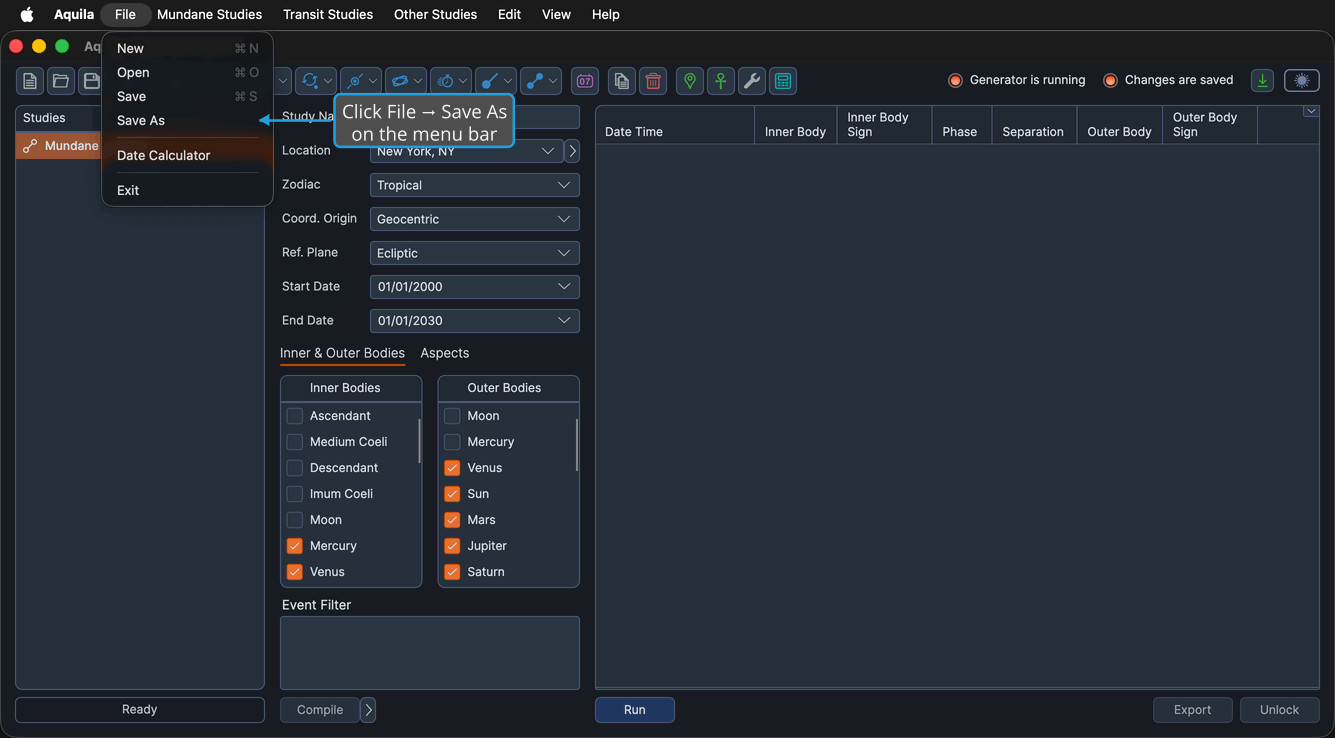Switch to the Aspects tab

tap(445, 353)
